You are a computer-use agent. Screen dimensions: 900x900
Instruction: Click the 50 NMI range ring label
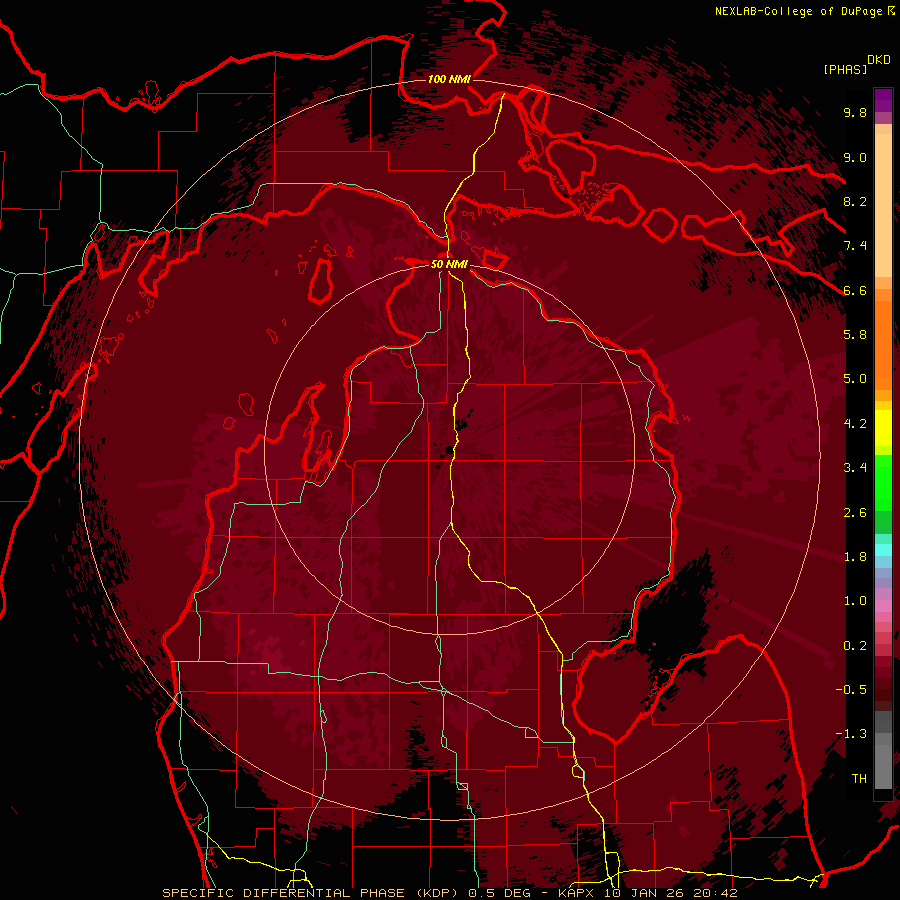tap(449, 264)
